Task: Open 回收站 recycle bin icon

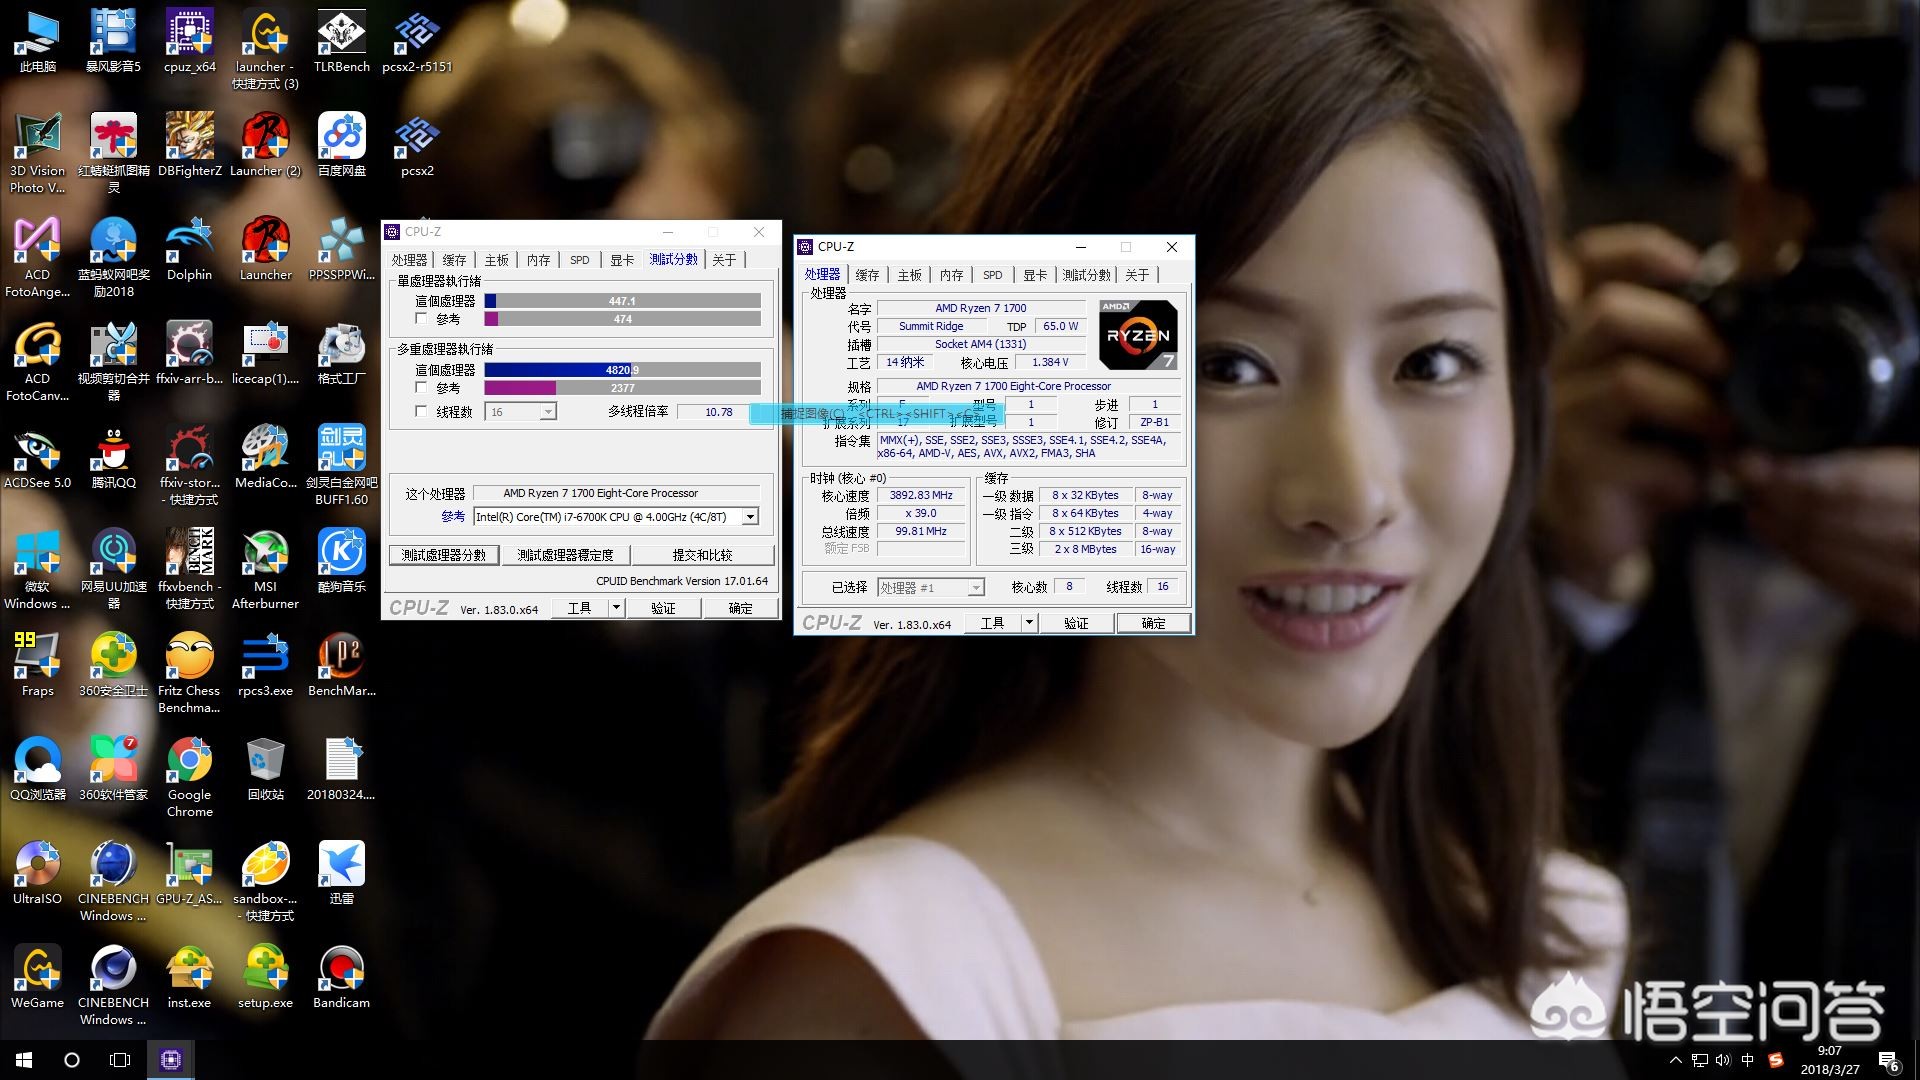Action: (266, 769)
